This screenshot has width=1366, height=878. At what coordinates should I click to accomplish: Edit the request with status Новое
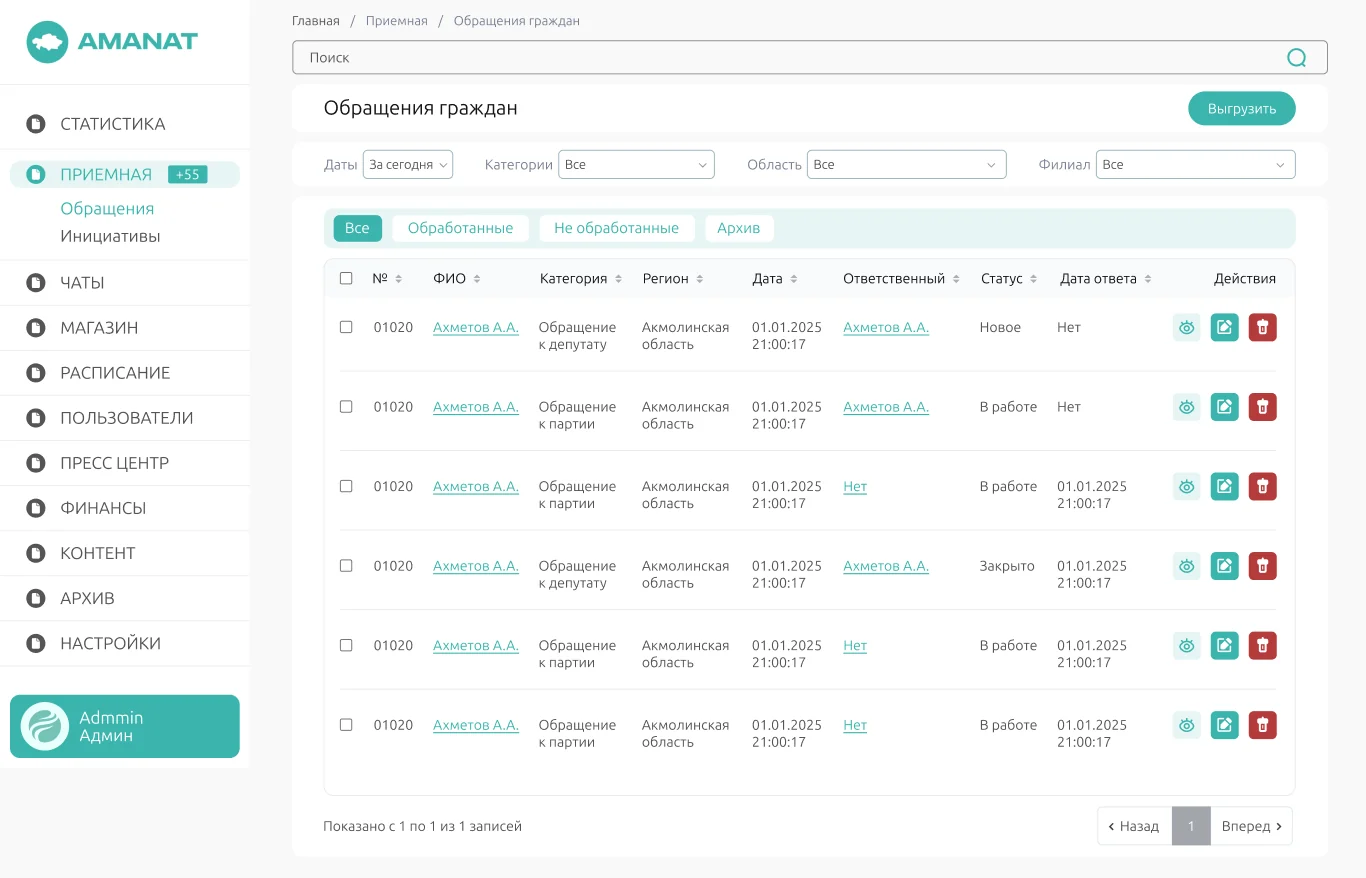(x=1225, y=327)
